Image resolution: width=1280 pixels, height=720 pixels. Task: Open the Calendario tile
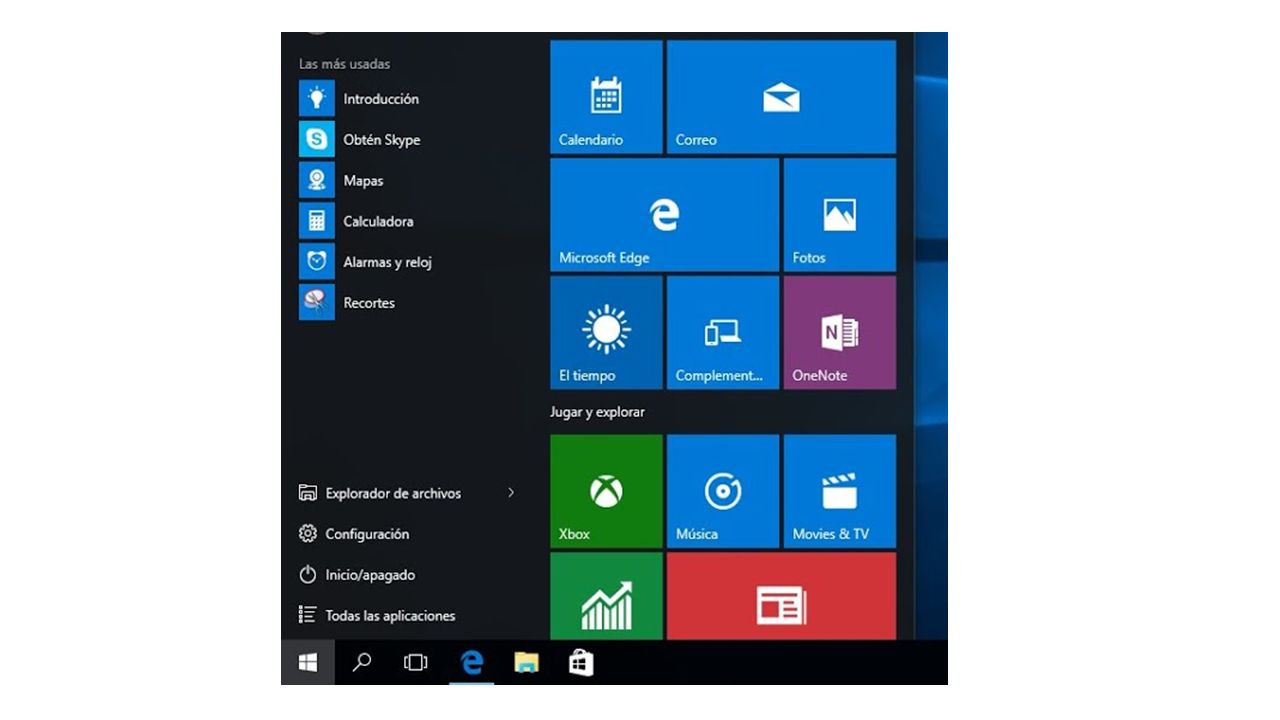coord(606,97)
